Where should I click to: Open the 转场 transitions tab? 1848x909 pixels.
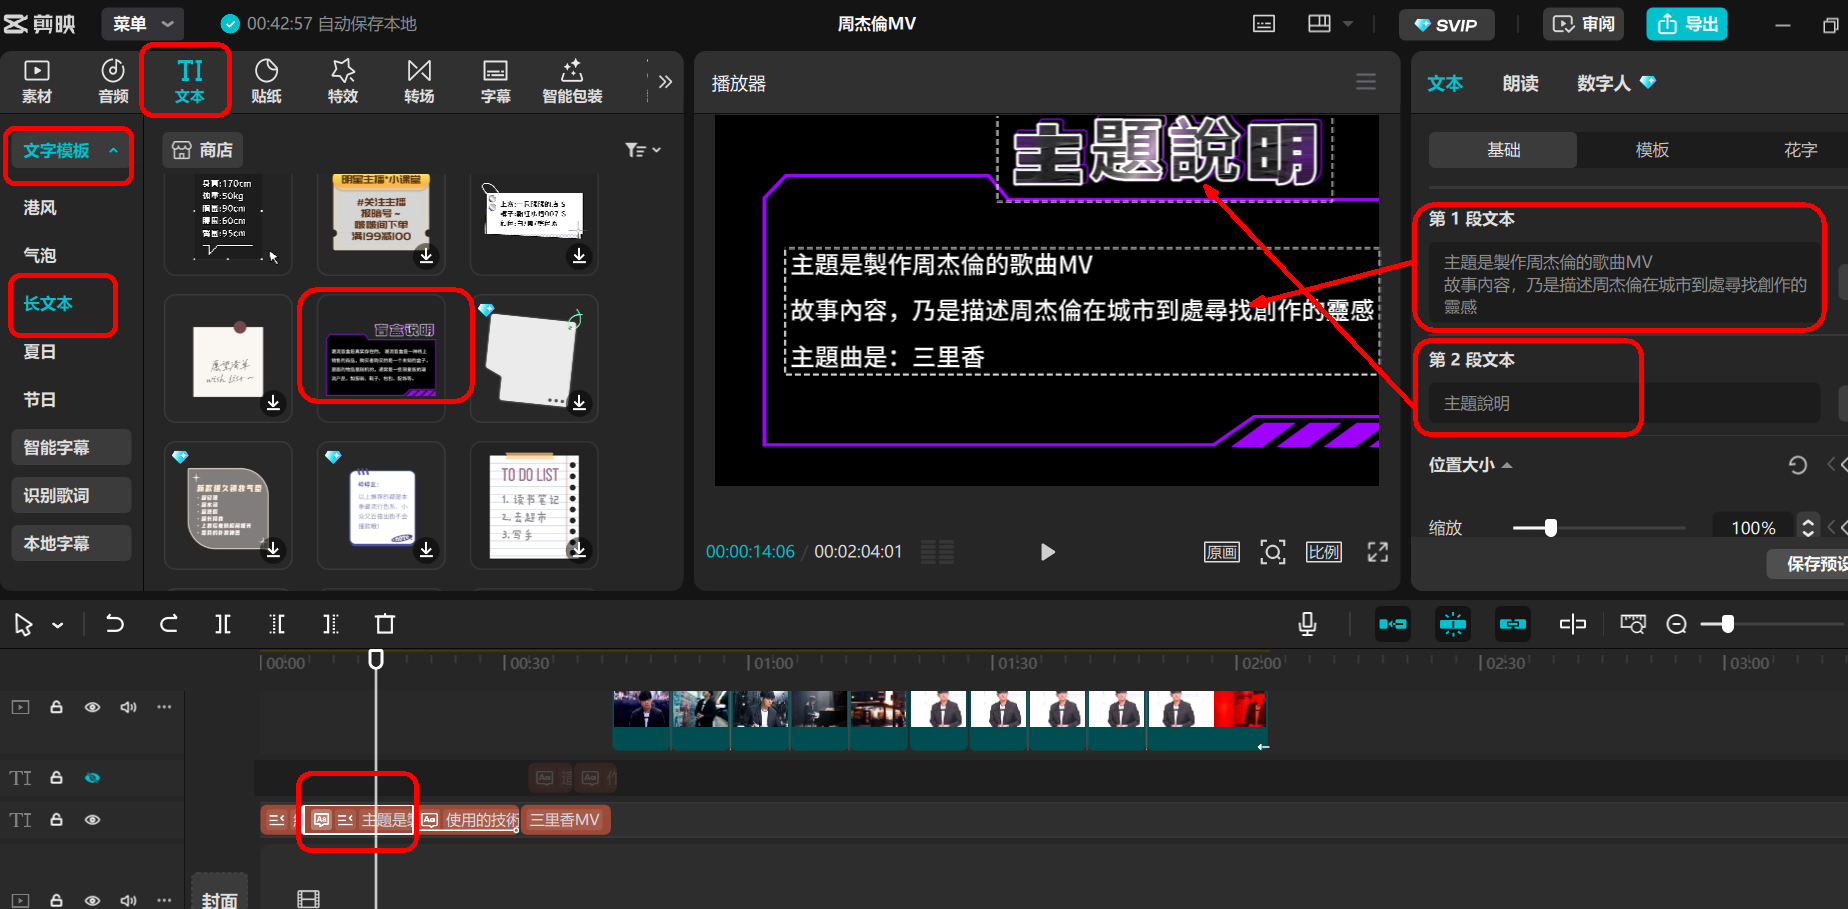tap(419, 81)
